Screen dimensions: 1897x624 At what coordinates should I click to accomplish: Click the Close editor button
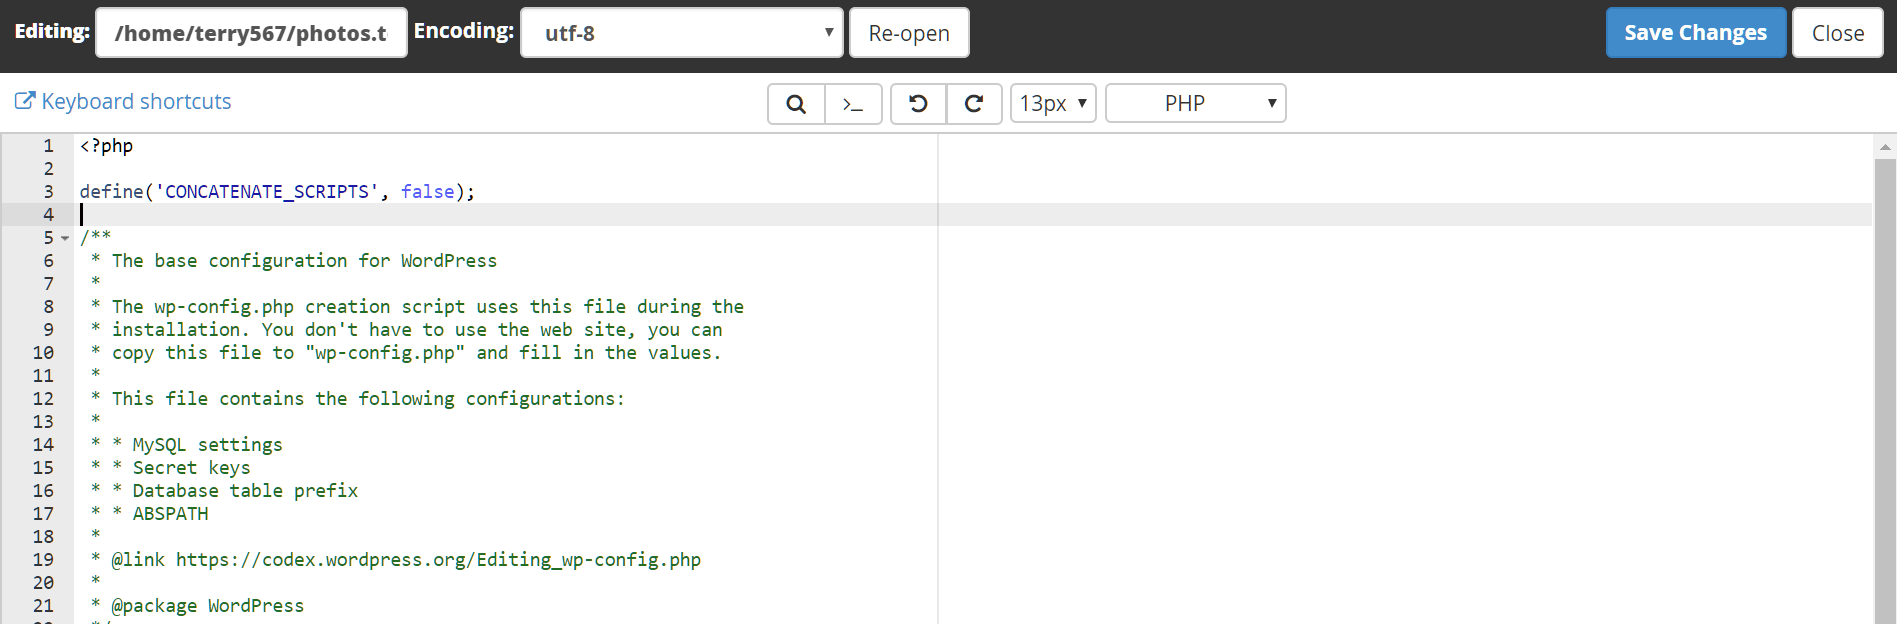click(1838, 33)
